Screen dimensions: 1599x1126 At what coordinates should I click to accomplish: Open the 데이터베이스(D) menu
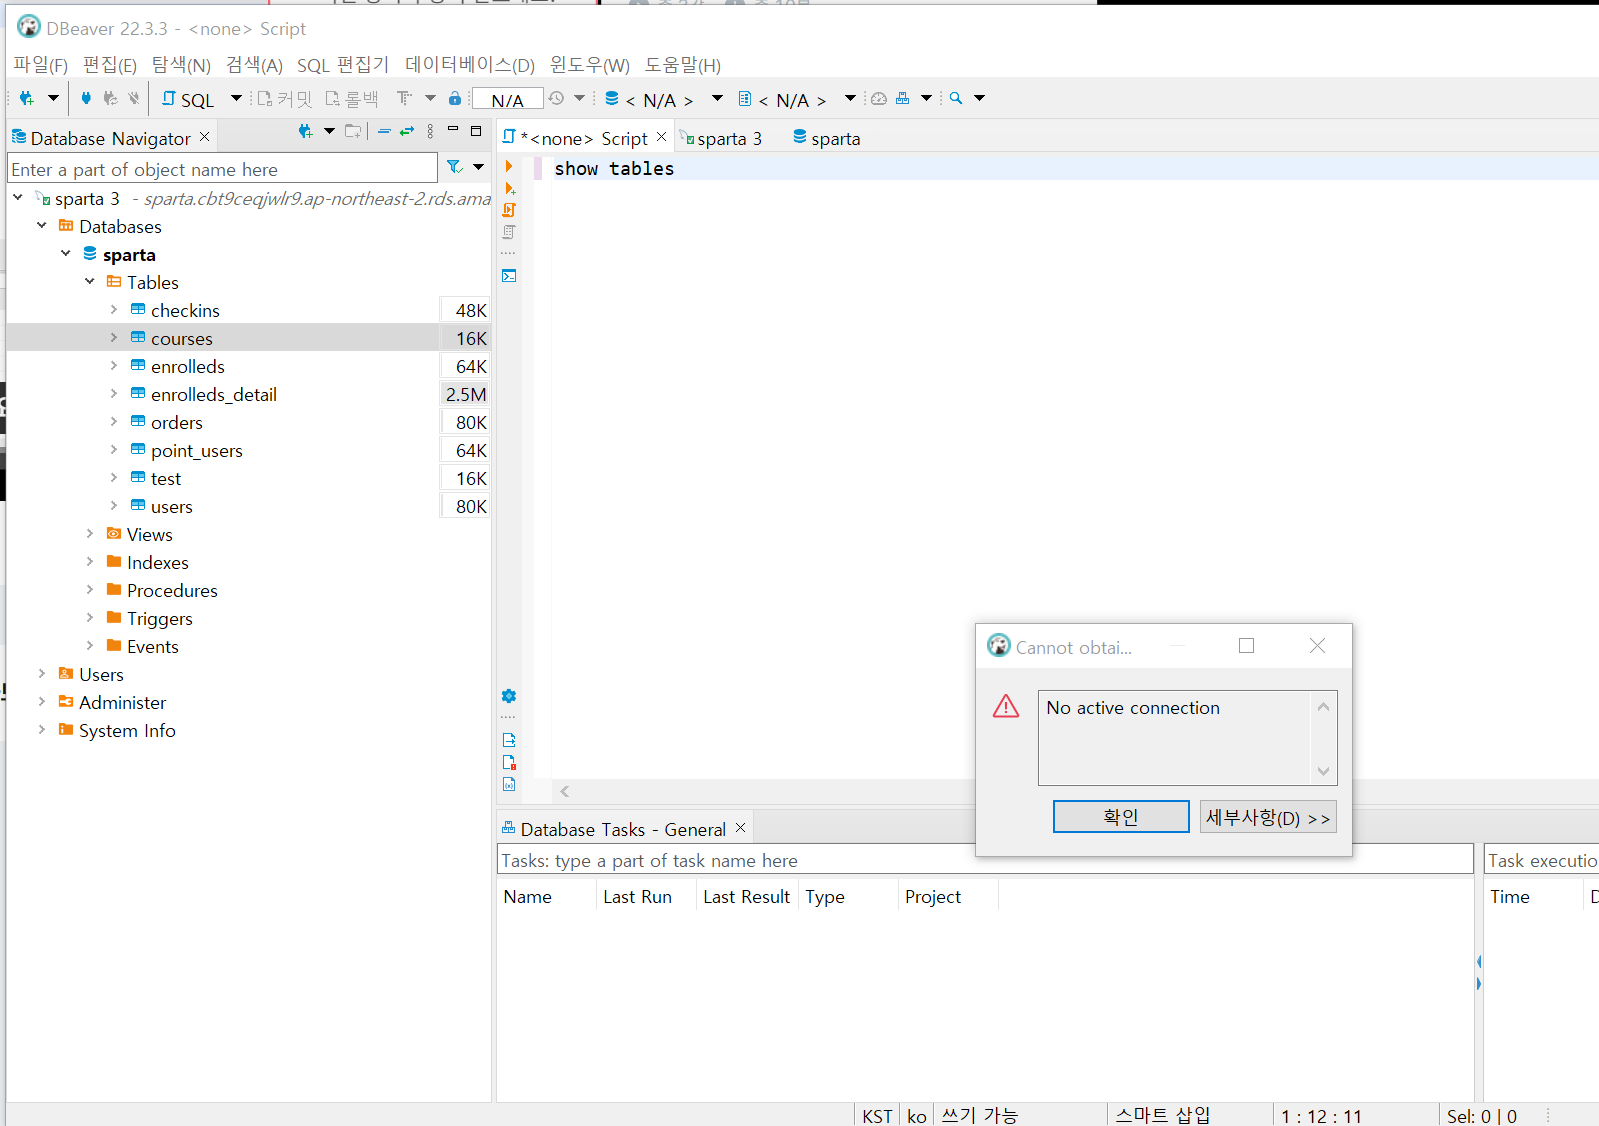click(470, 65)
